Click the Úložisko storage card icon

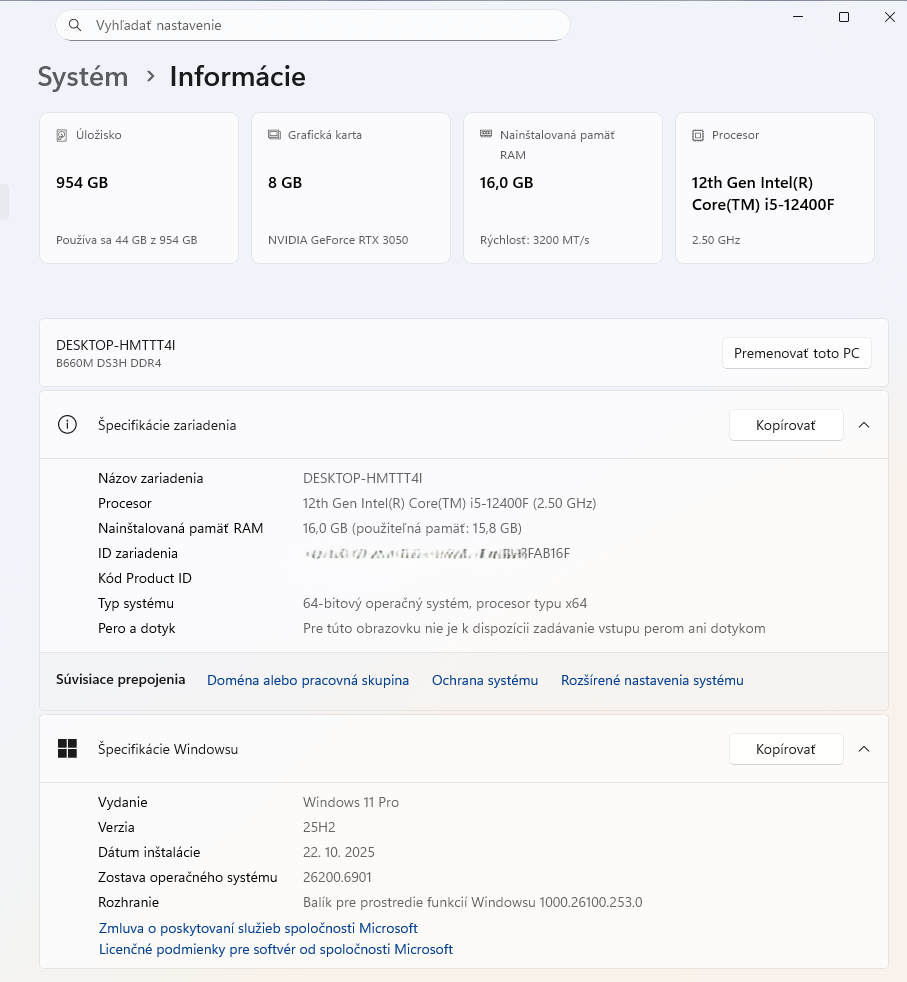60,134
